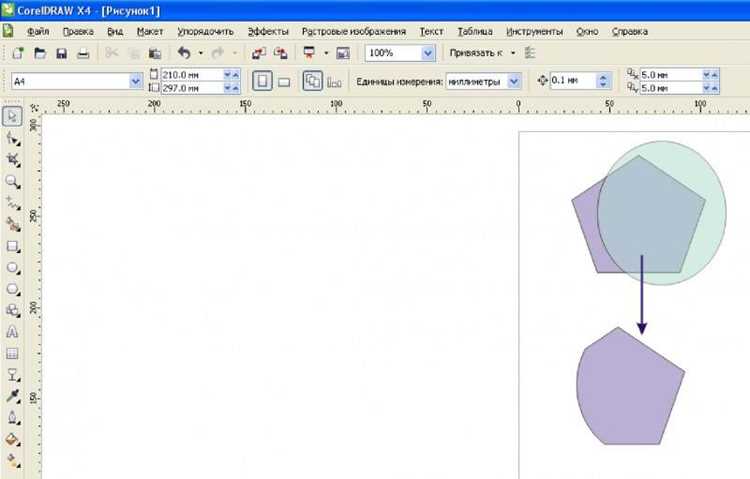Select the Rectangle tool
This screenshot has height=479, width=750.
(x=12, y=246)
